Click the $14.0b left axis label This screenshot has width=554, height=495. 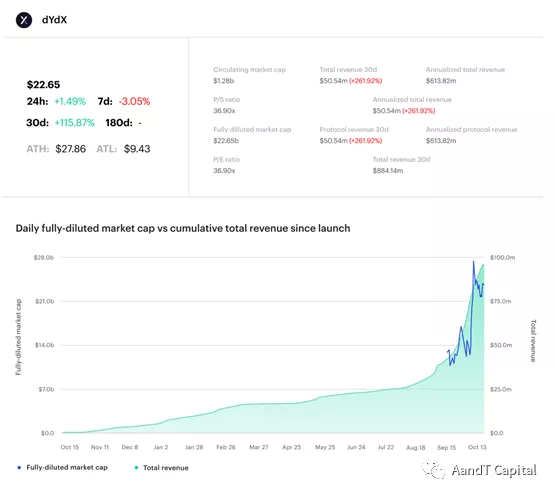pos(45,345)
